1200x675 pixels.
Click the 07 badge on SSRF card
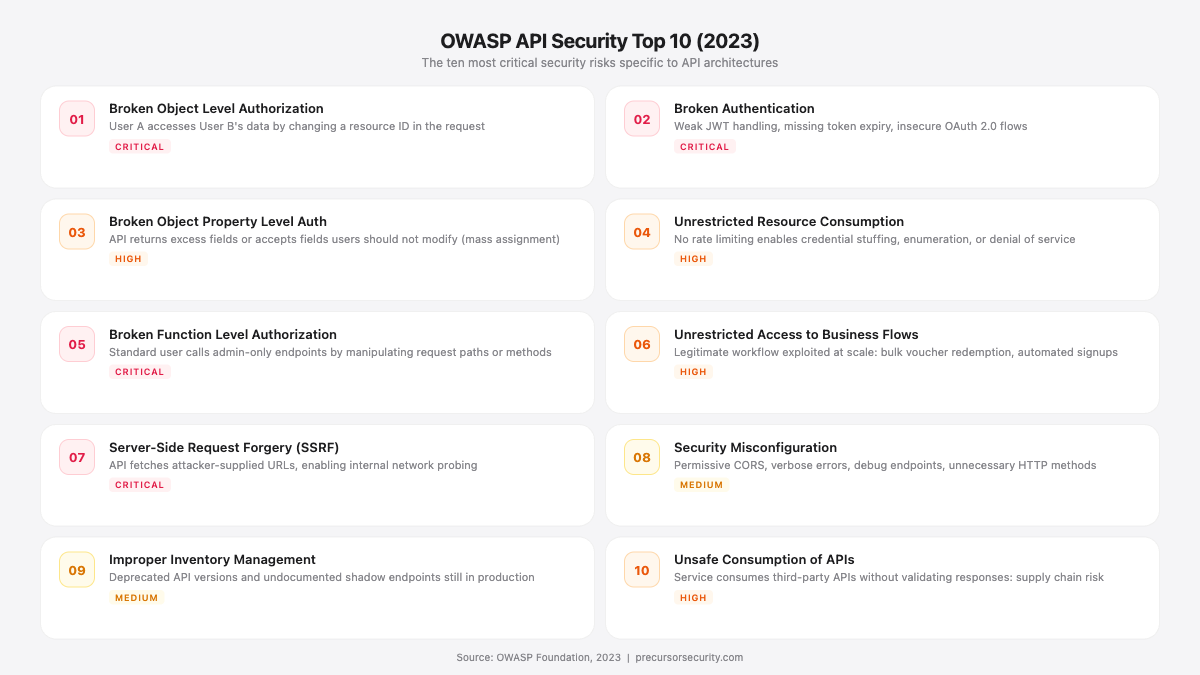pos(76,457)
